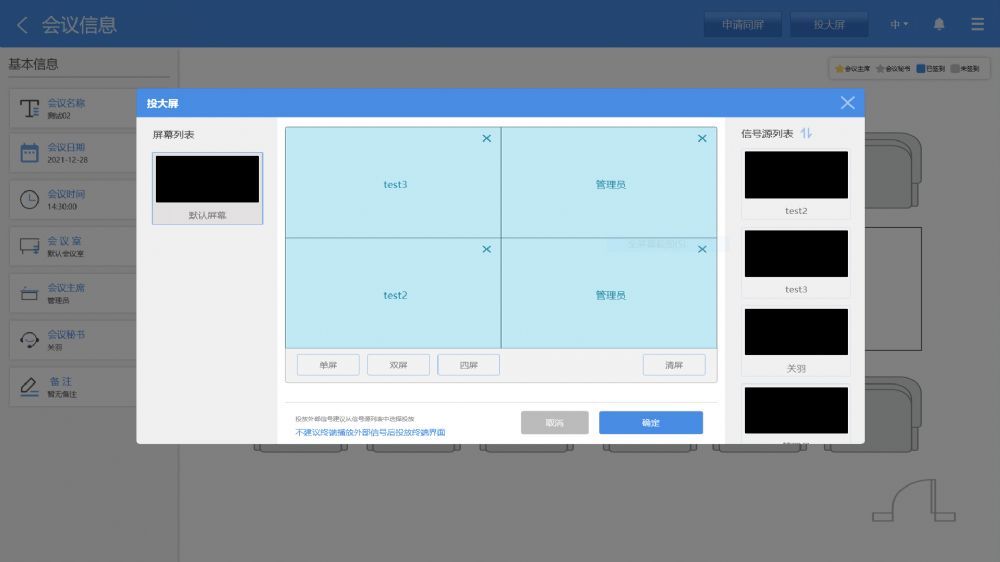Screen dimensions: 1000x562
Task: Switch layout to 单屏 single screen
Action: point(328,365)
